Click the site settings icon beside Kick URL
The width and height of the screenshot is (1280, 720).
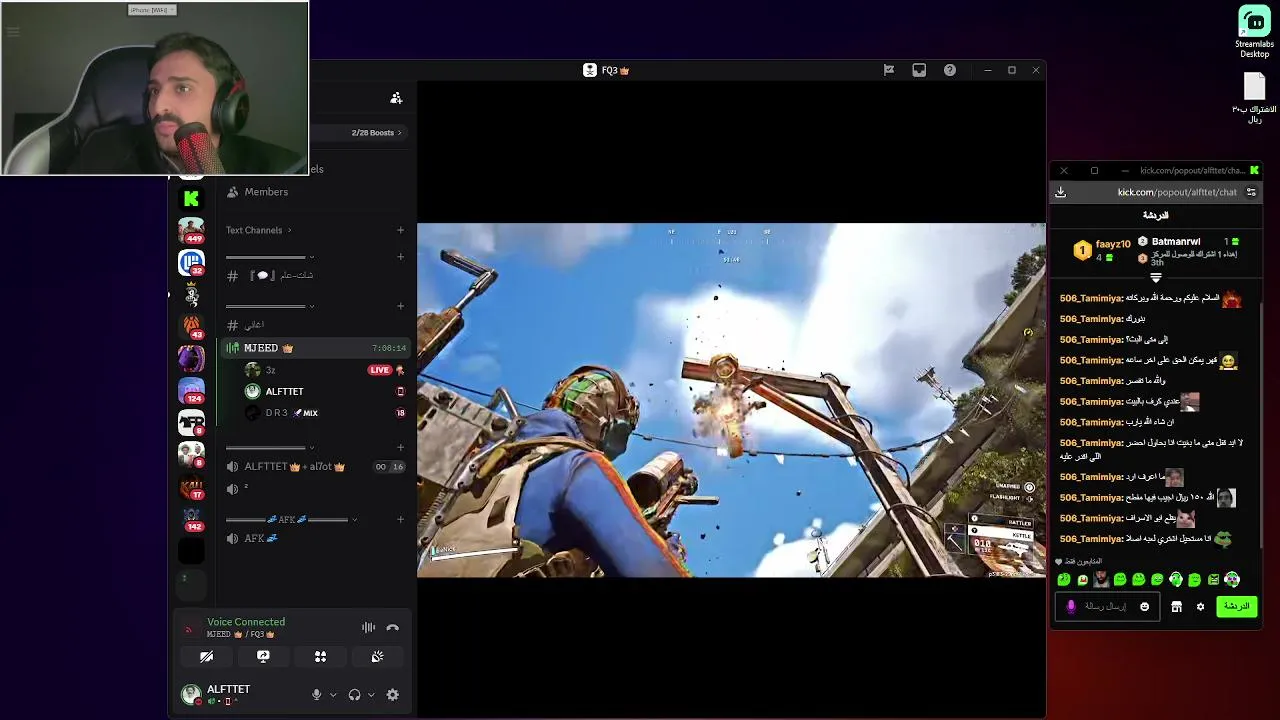click(1251, 192)
